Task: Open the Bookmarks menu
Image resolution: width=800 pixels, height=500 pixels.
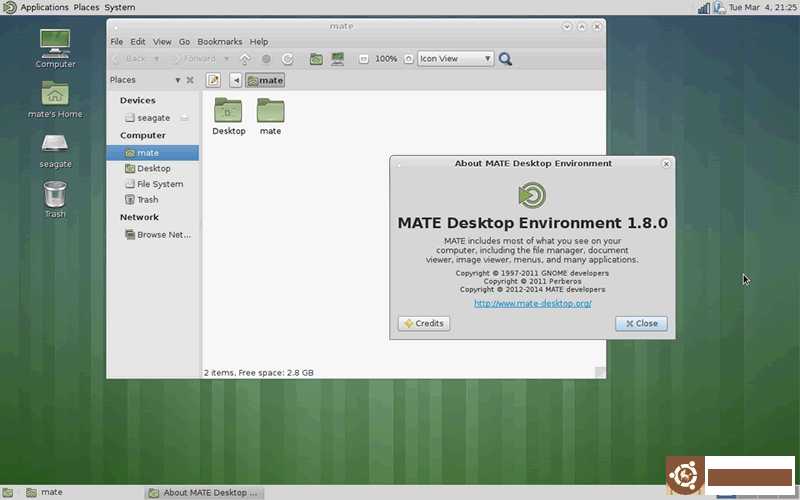Action: click(x=220, y=42)
